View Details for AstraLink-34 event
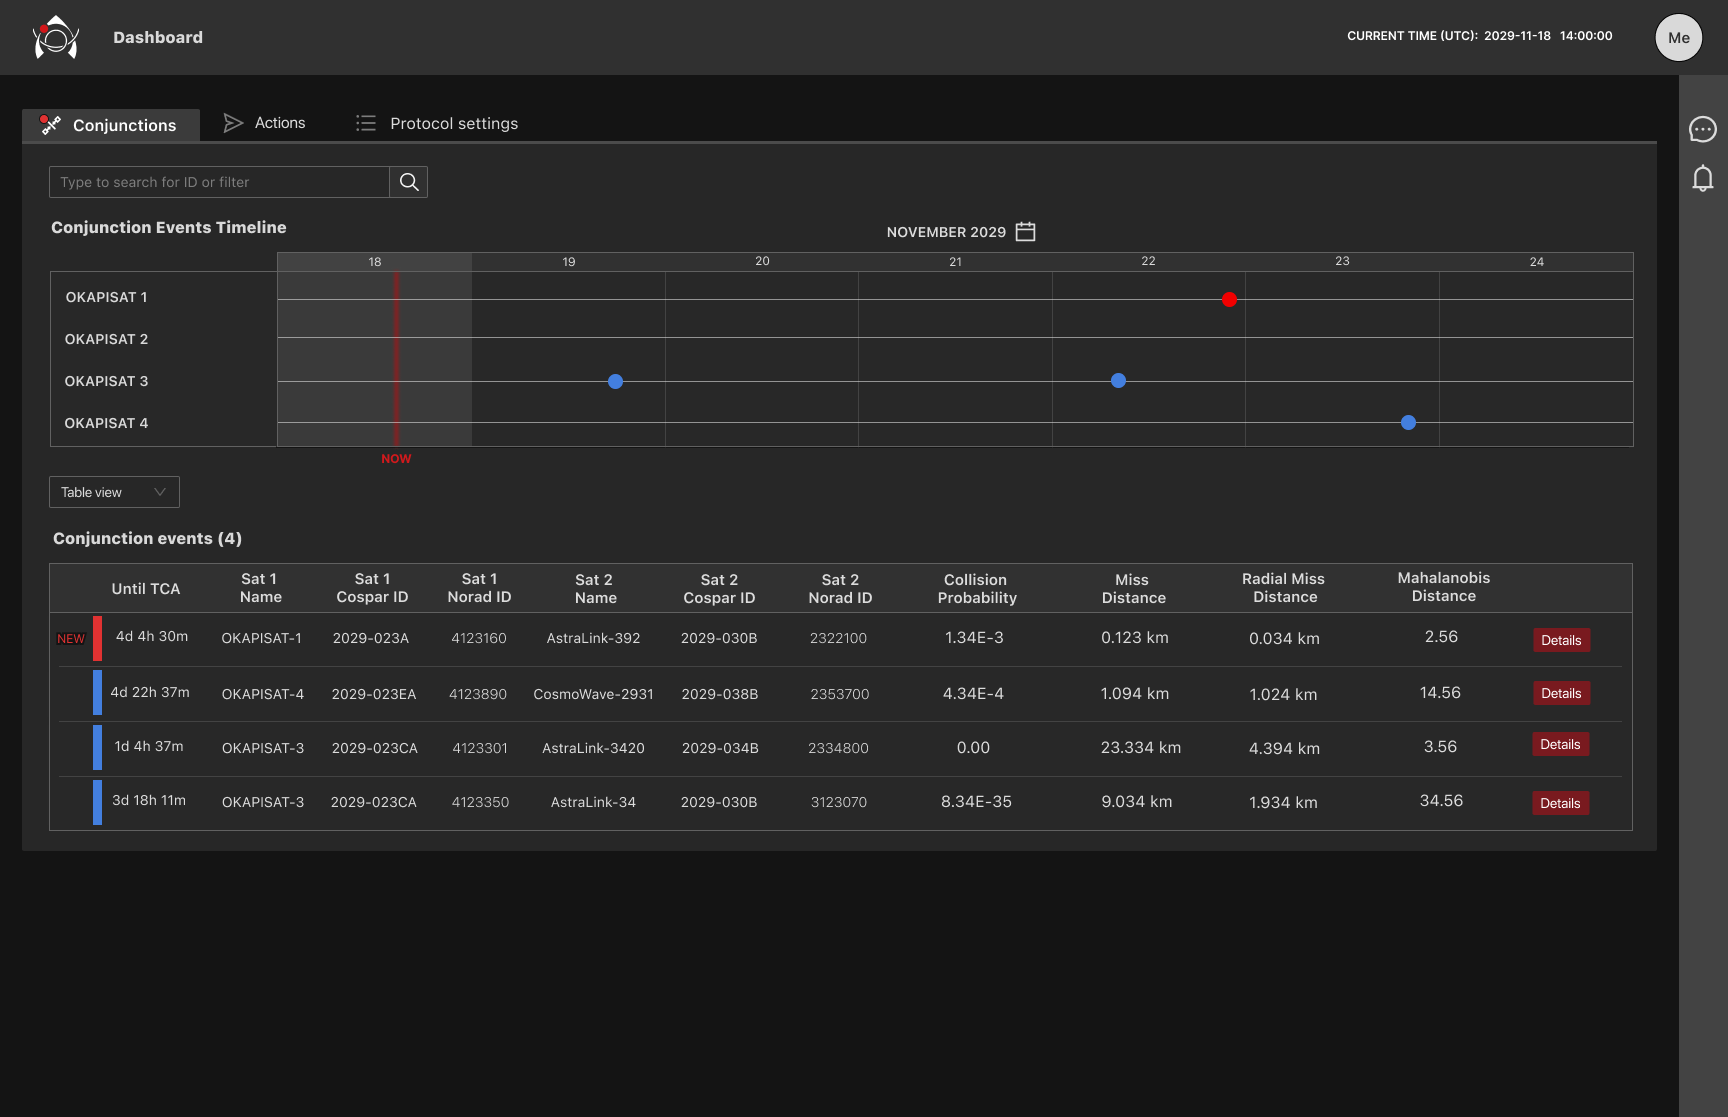 (x=1560, y=803)
